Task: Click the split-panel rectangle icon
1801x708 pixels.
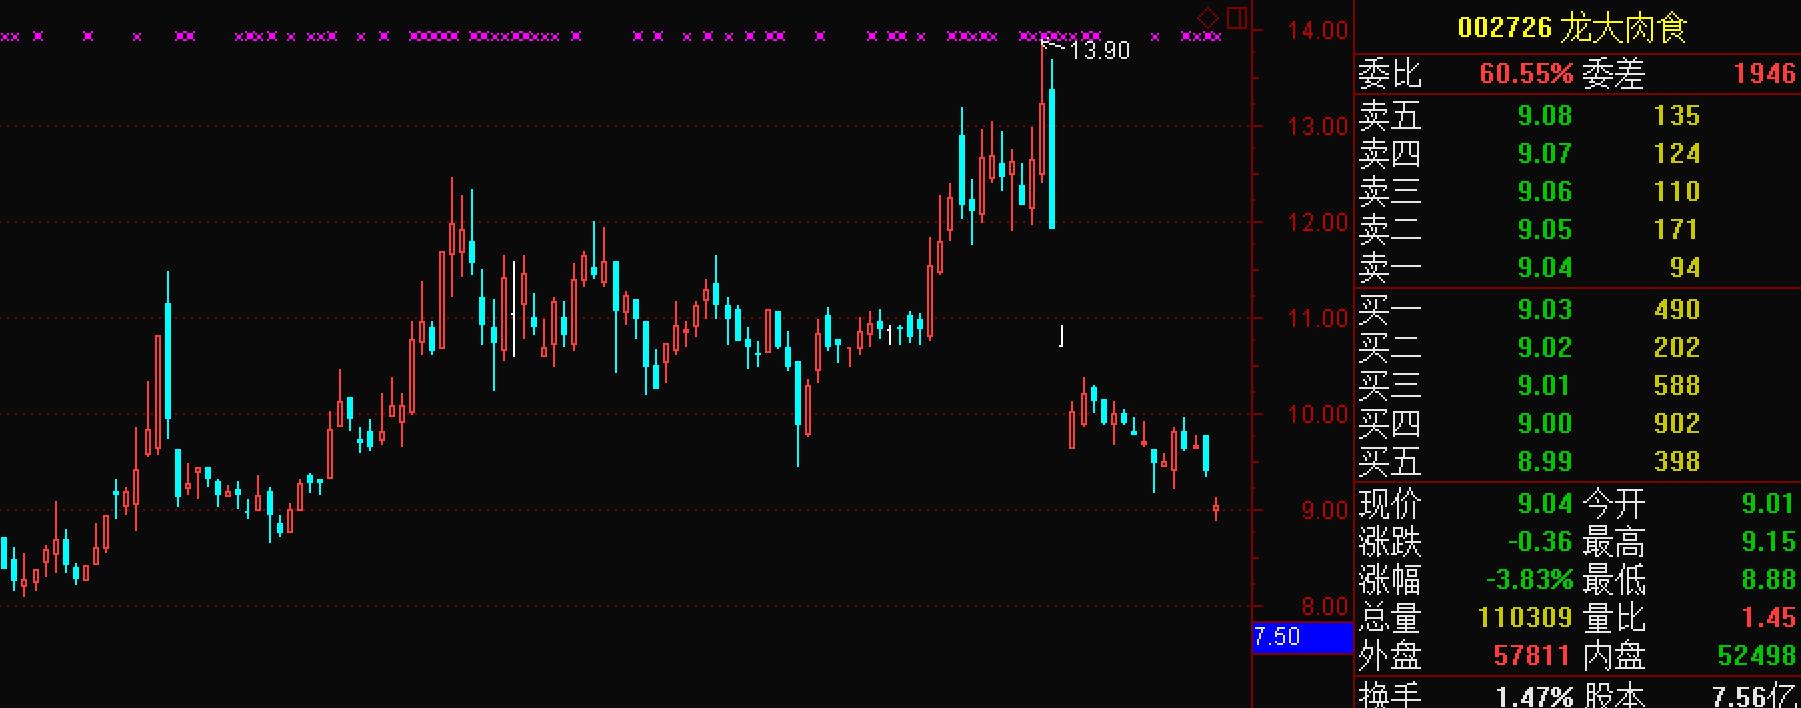Action: [1237, 18]
